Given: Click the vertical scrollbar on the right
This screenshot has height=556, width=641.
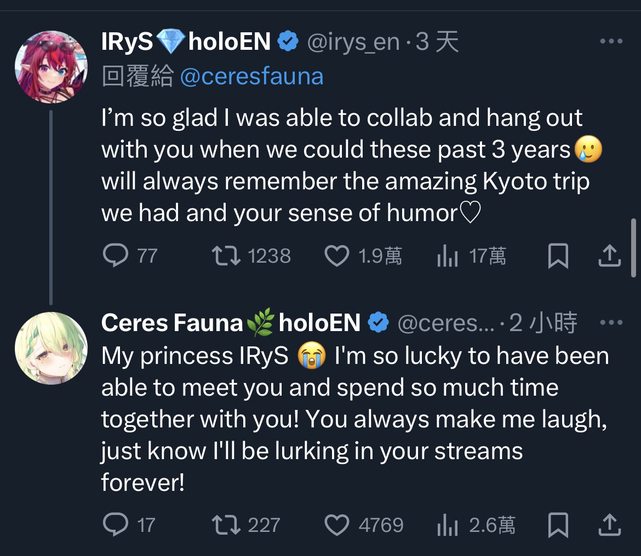Looking at the screenshot, I should click(634, 247).
